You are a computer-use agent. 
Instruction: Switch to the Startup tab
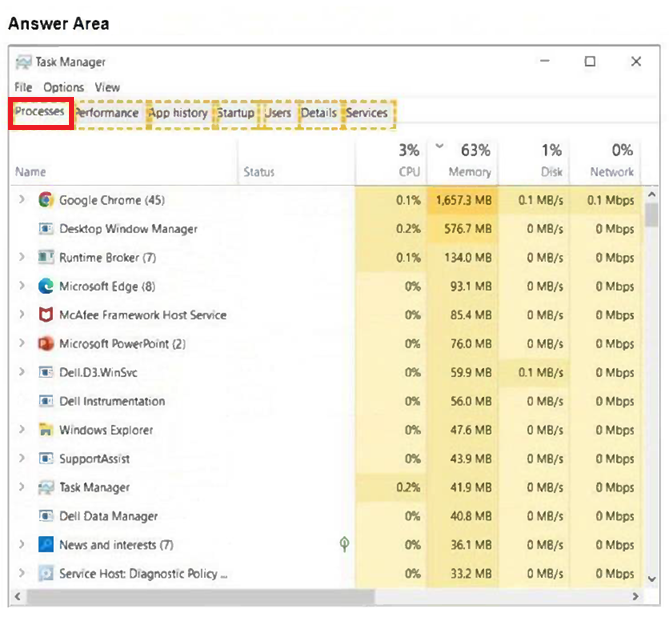tap(236, 114)
